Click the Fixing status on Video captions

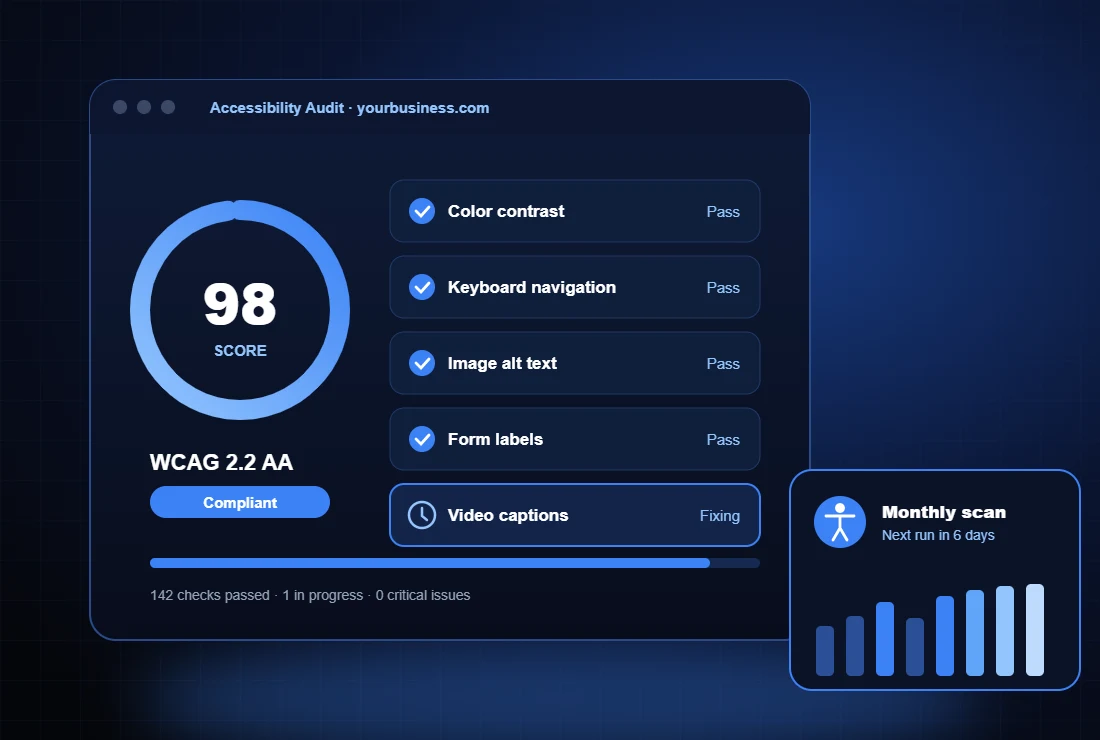(x=720, y=516)
